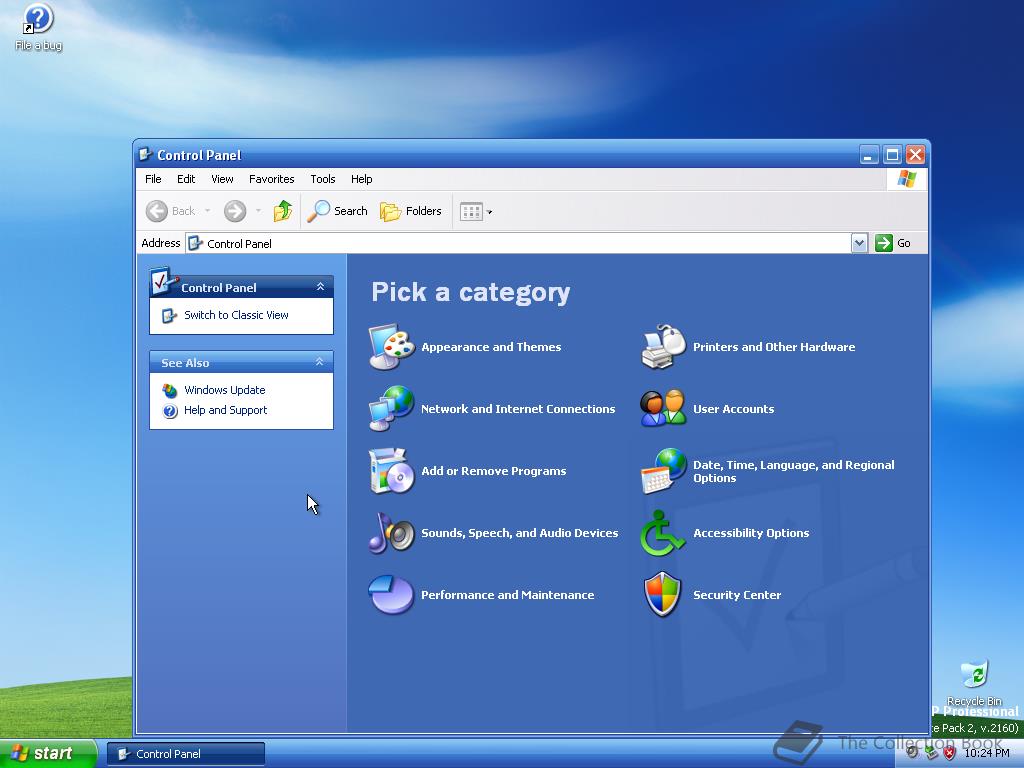Click the Control Panel taskbar button
Screen dimensions: 1024x768
pyautogui.click(x=186, y=754)
